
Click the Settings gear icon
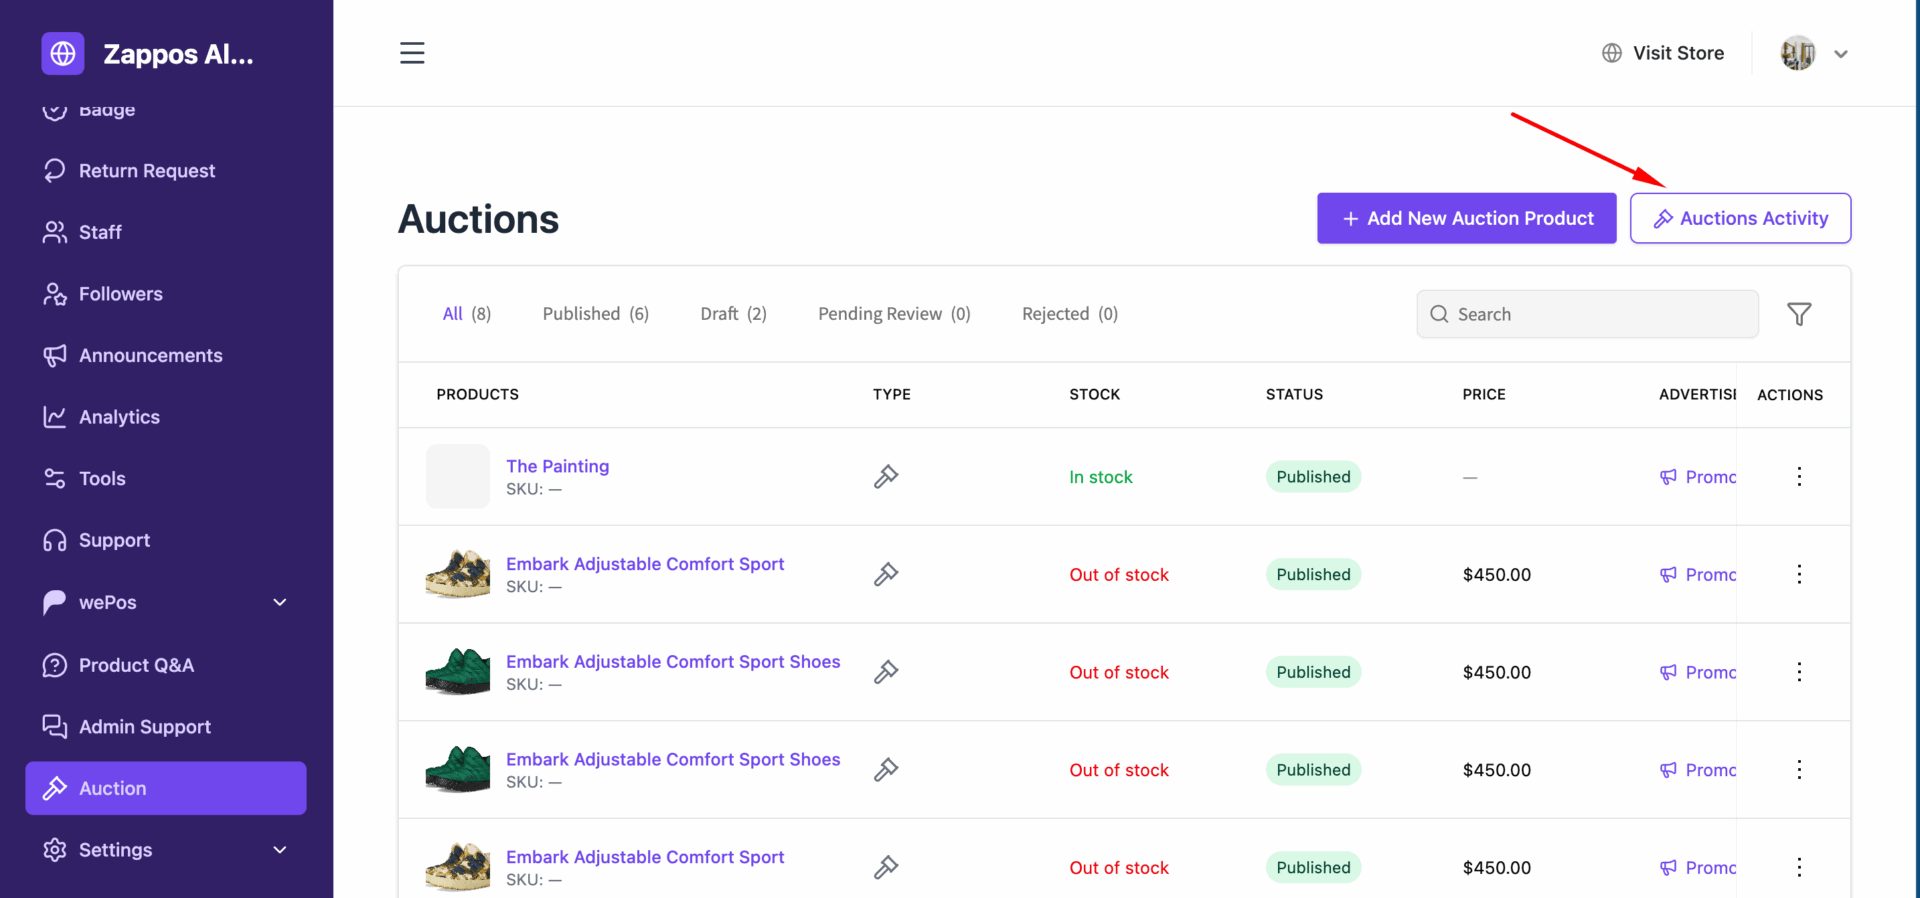click(55, 850)
